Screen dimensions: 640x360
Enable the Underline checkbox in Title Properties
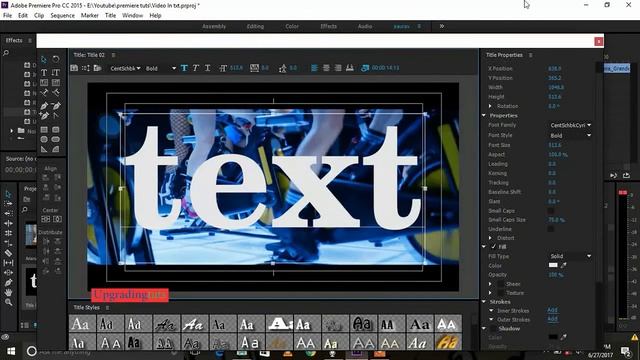pos(551,229)
